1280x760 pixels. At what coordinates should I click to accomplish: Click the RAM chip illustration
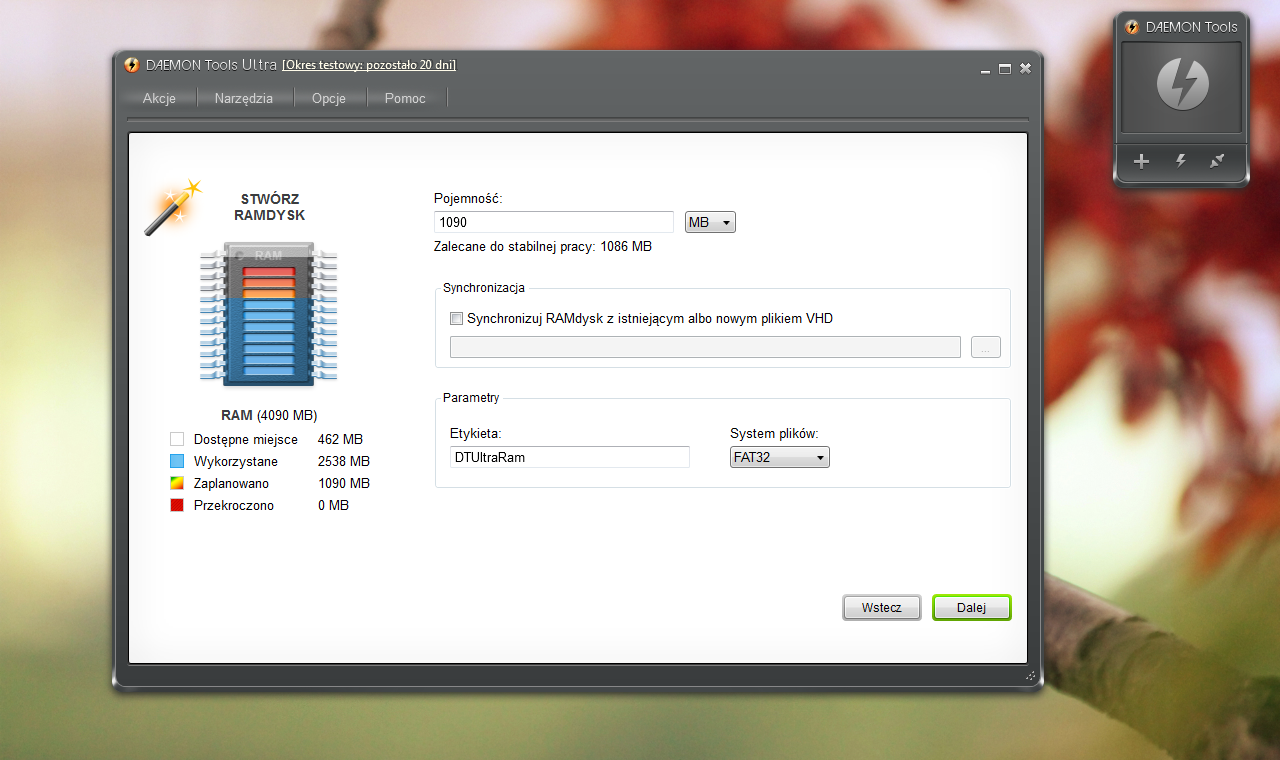[268, 313]
